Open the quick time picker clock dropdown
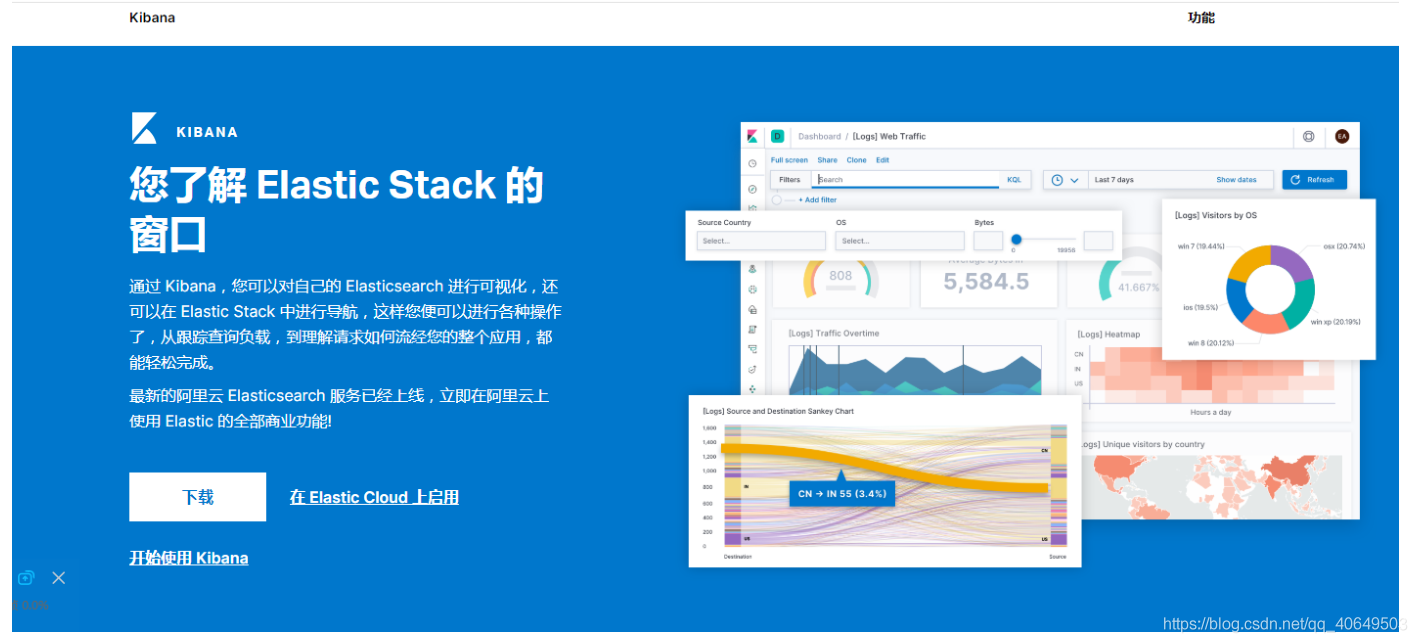 tap(1065, 180)
